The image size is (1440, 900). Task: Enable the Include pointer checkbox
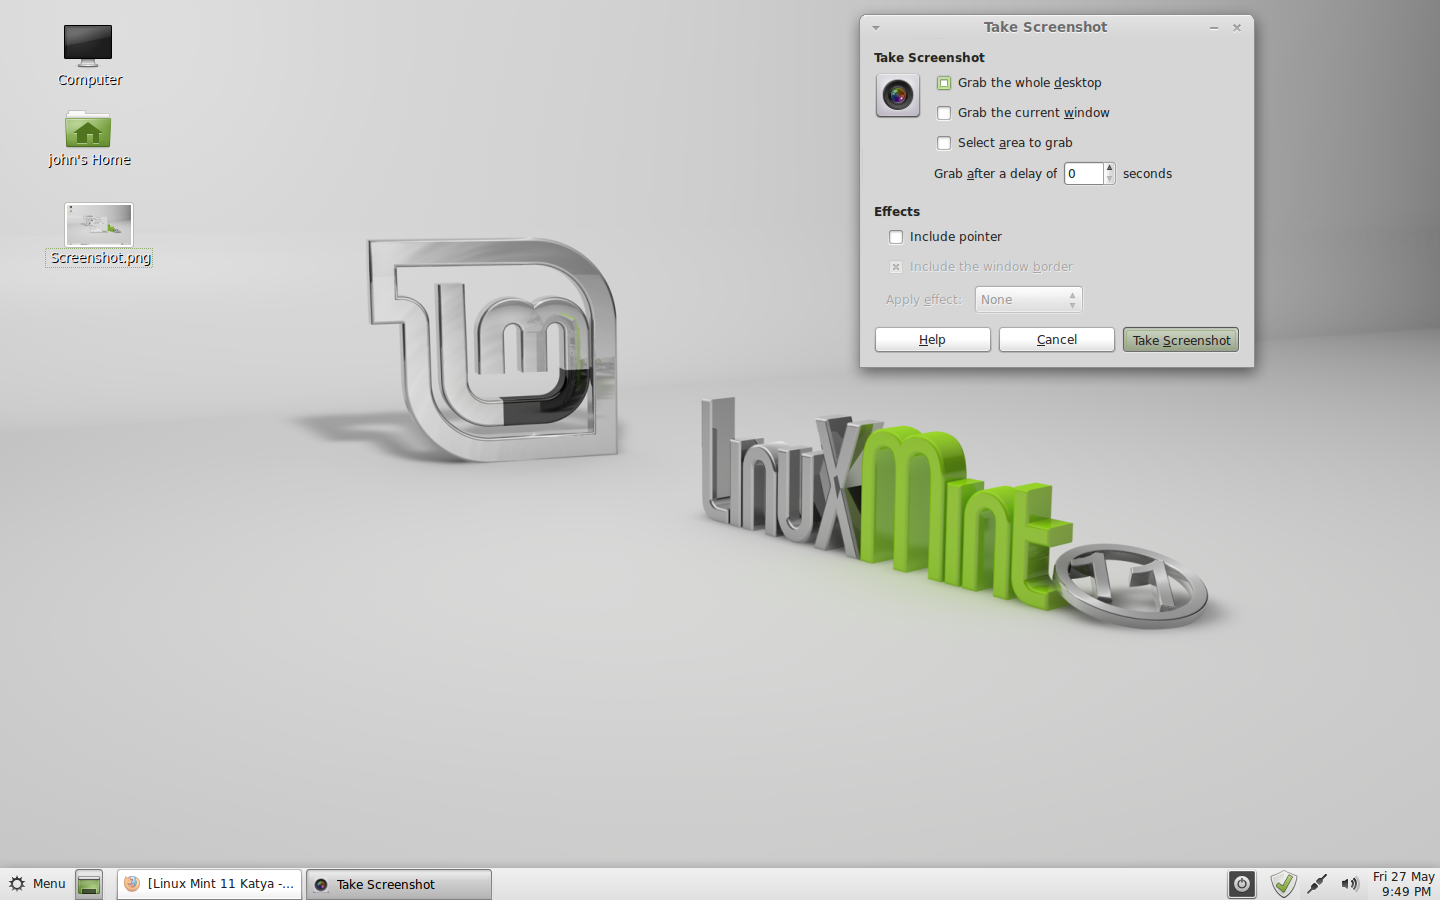896,237
